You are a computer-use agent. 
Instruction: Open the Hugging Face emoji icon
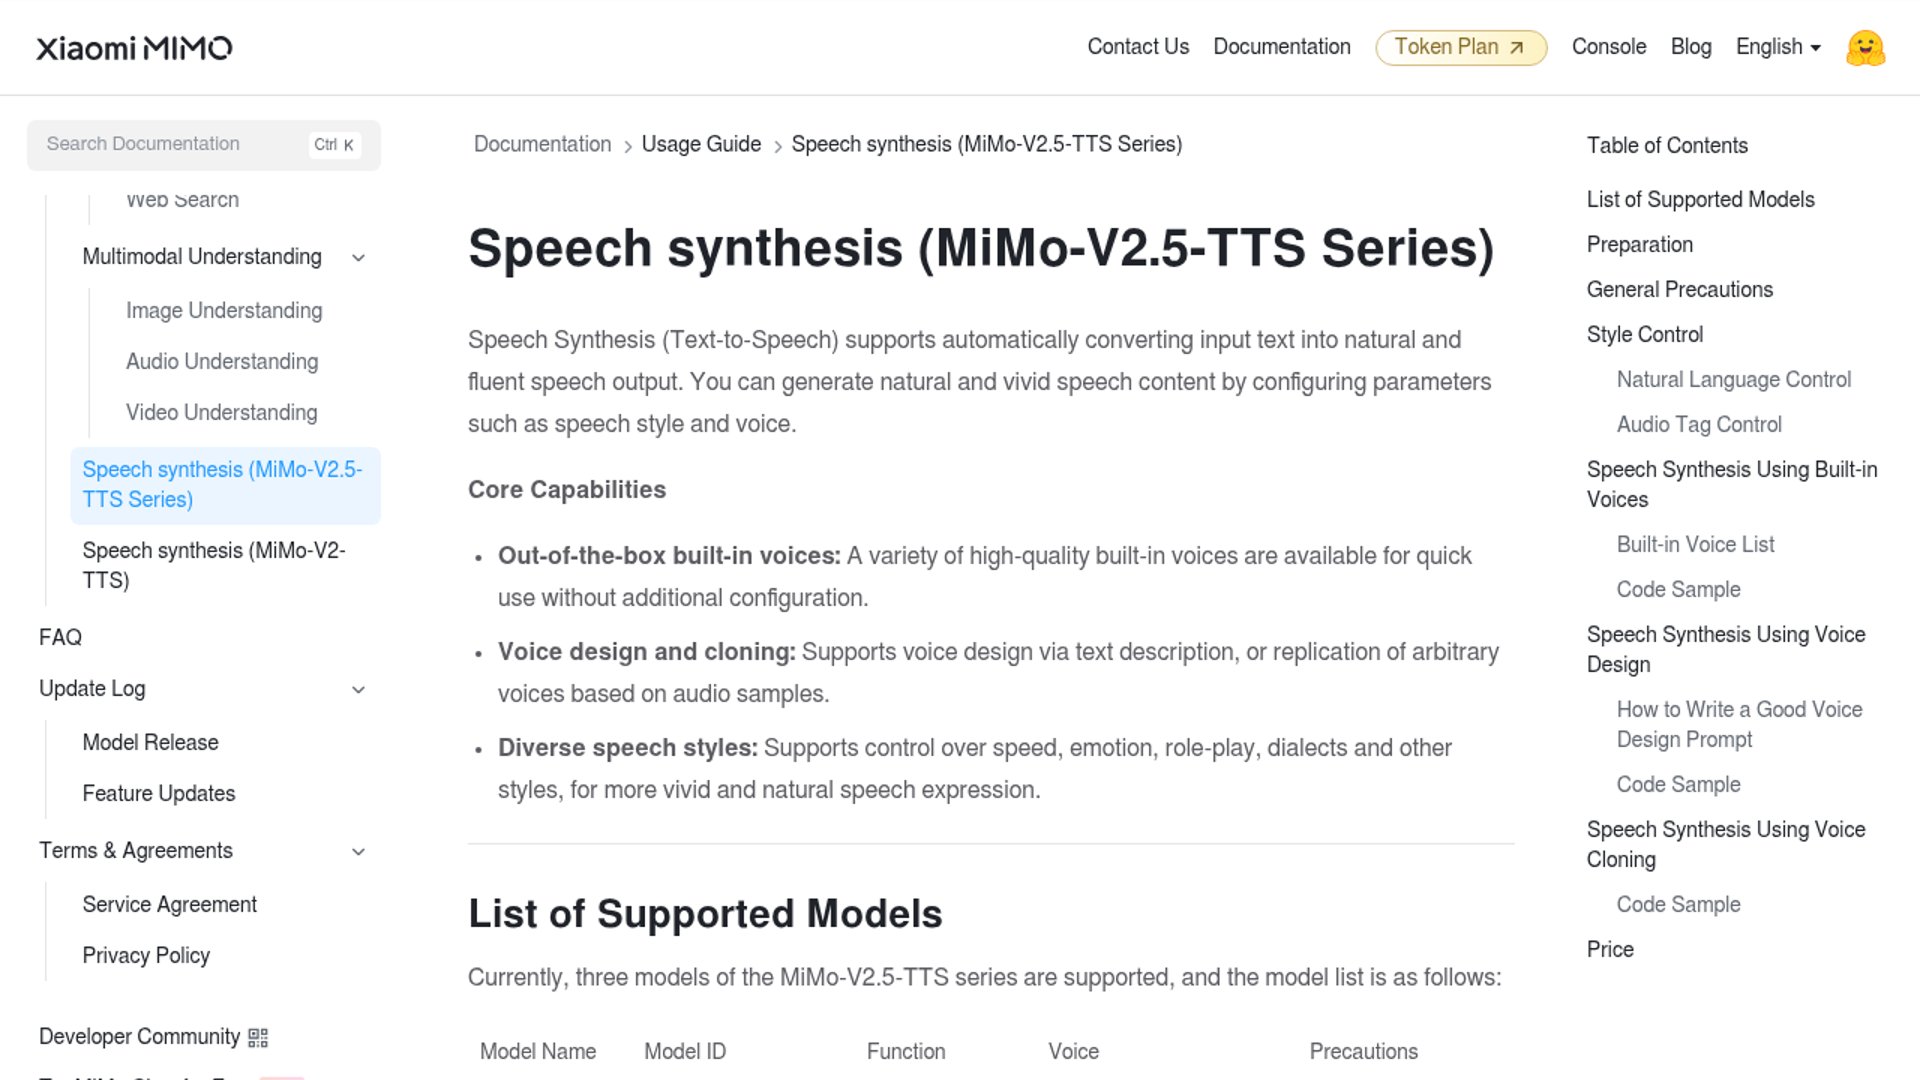click(1865, 48)
